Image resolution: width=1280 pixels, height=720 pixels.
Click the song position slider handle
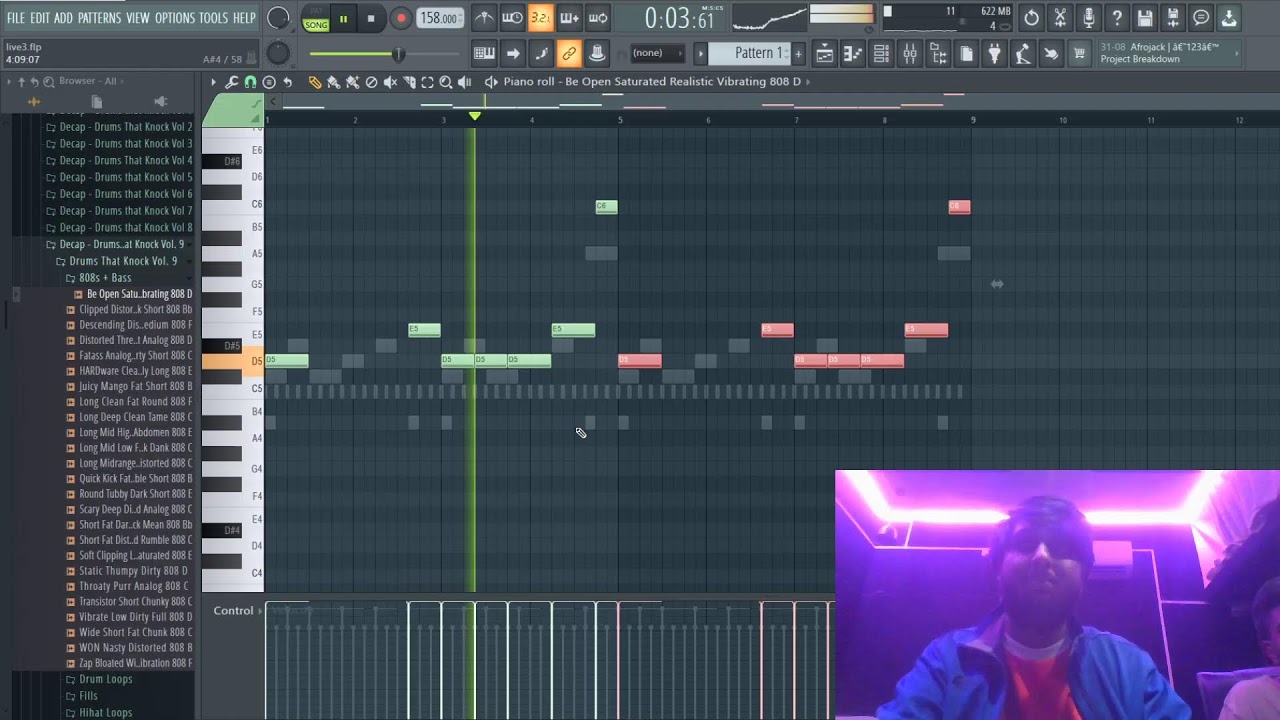(x=398, y=53)
